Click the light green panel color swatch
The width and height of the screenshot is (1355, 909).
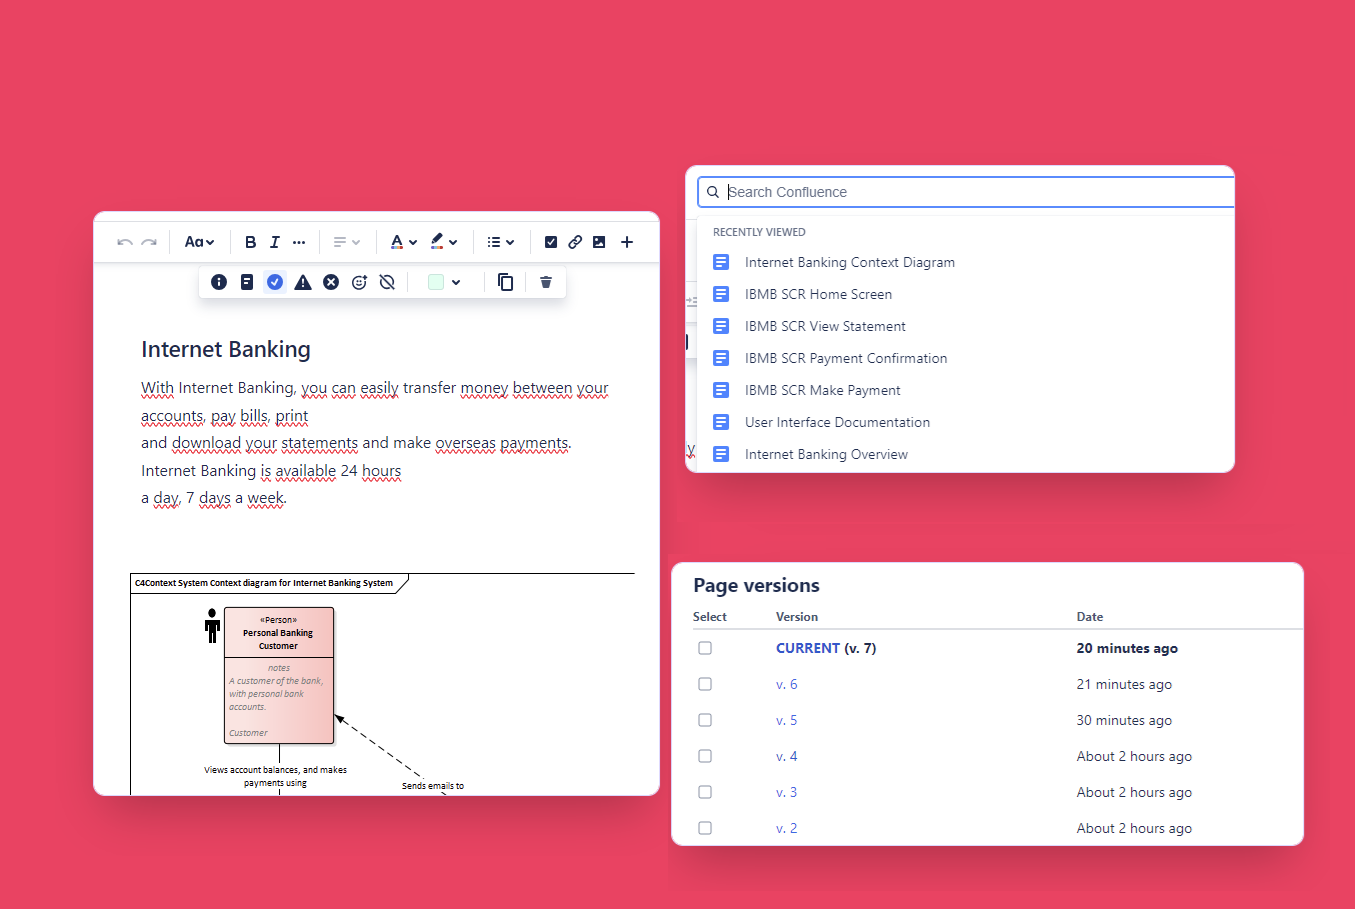[x=436, y=282]
